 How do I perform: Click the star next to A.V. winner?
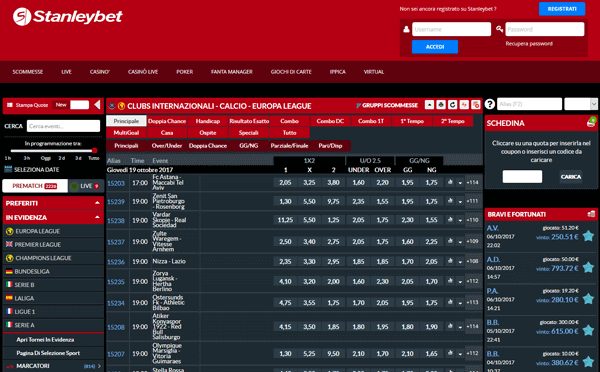[x=588, y=236]
